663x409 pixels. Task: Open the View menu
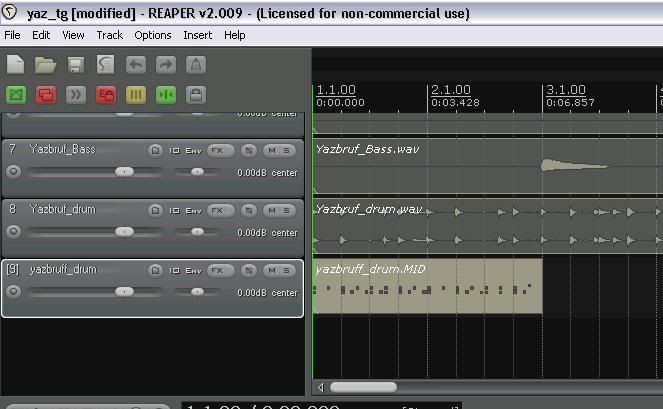click(x=73, y=35)
